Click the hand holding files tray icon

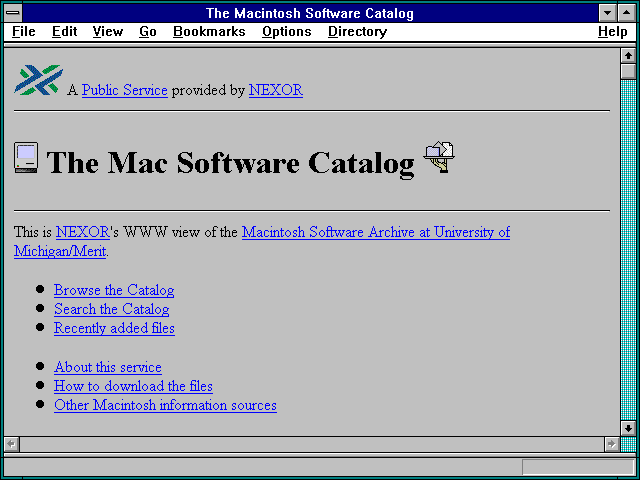pos(439,157)
